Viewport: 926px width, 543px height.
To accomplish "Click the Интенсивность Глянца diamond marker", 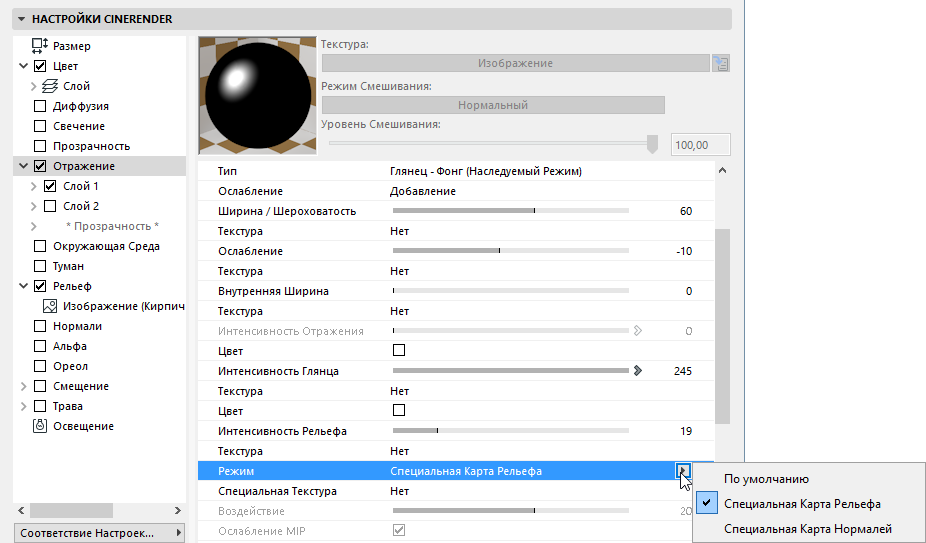I will [638, 371].
